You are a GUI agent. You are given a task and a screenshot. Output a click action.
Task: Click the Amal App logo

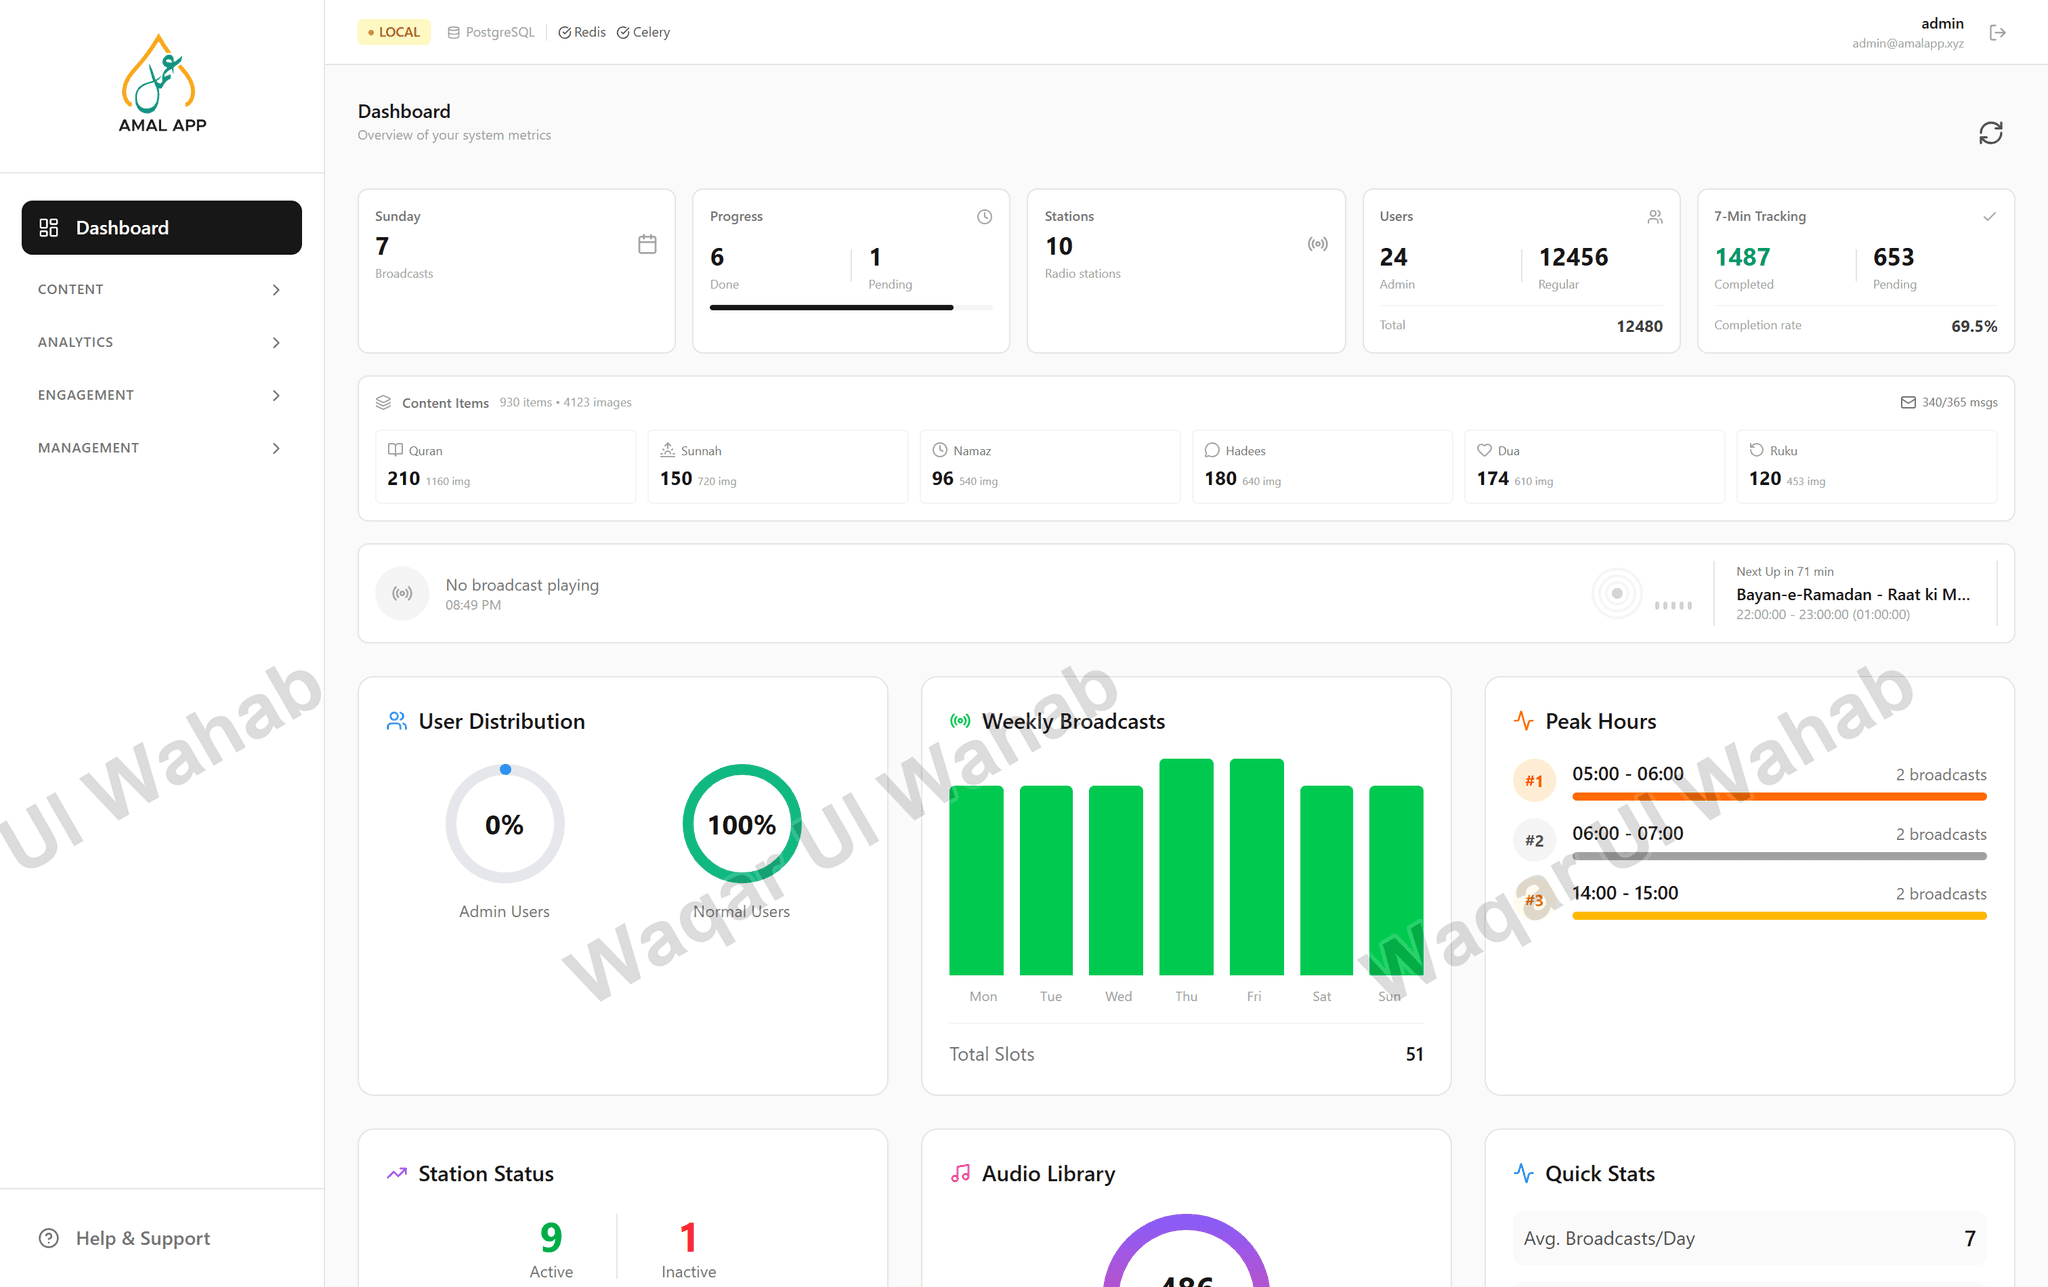[162, 84]
